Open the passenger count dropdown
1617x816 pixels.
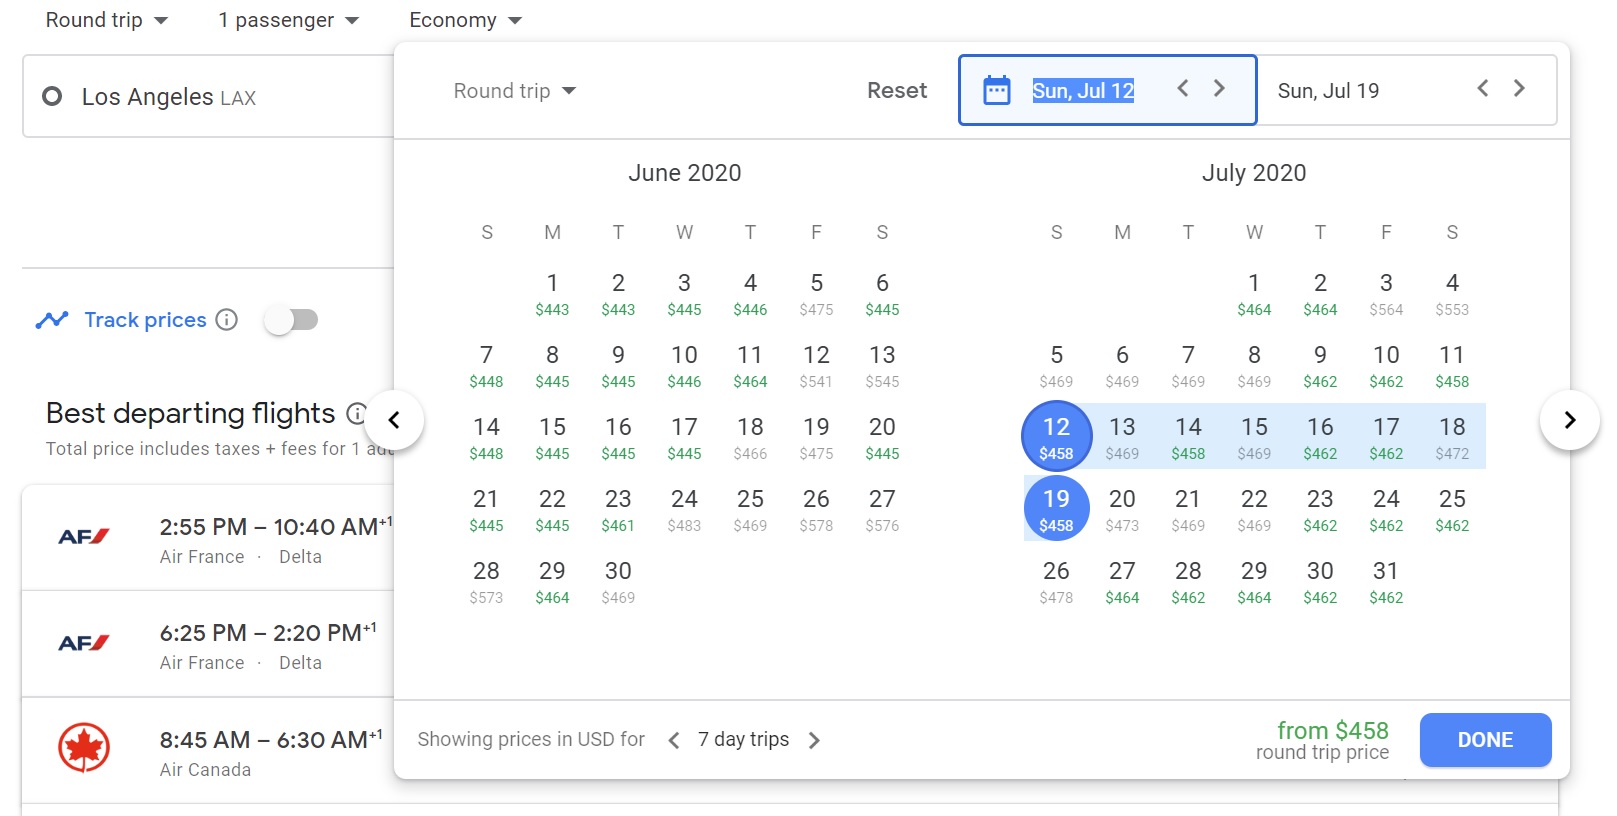point(288,20)
